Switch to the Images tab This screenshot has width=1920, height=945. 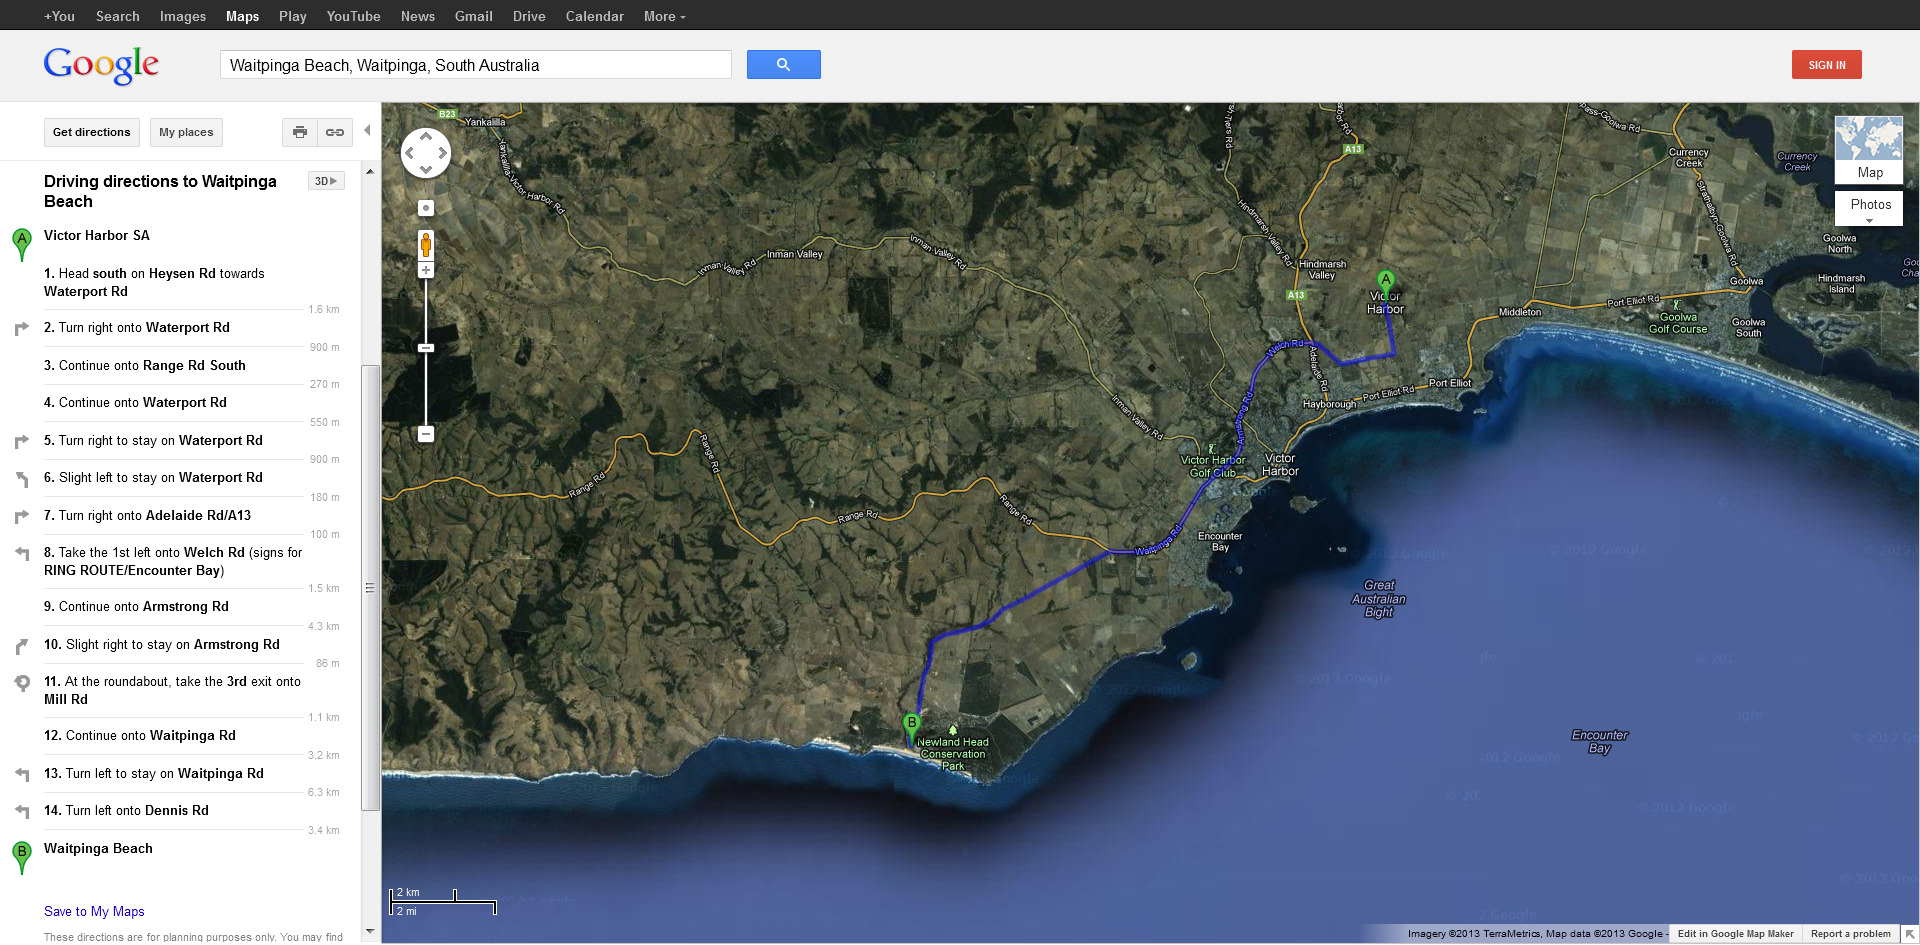pyautogui.click(x=182, y=16)
